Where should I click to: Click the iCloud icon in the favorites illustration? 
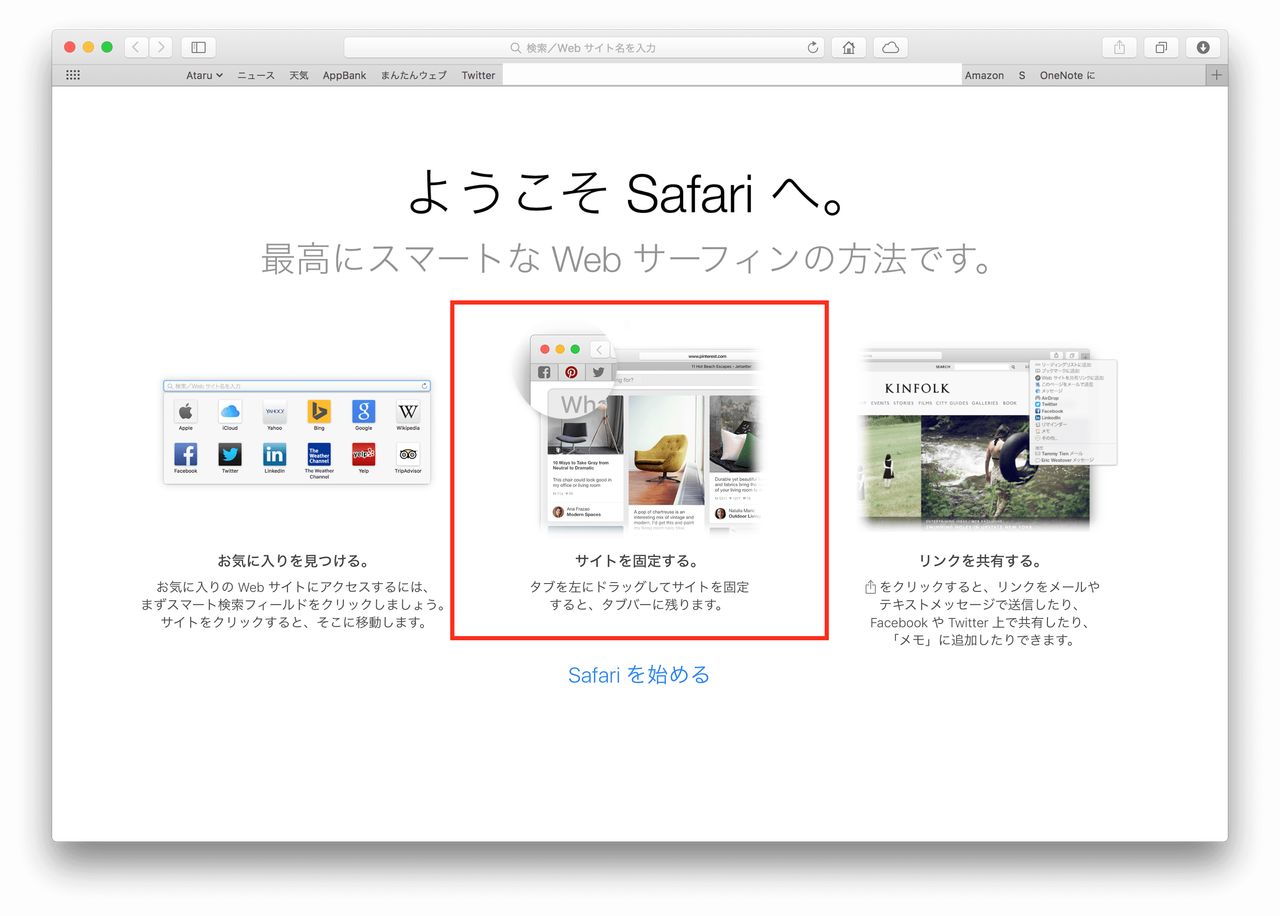(x=230, y=411)
